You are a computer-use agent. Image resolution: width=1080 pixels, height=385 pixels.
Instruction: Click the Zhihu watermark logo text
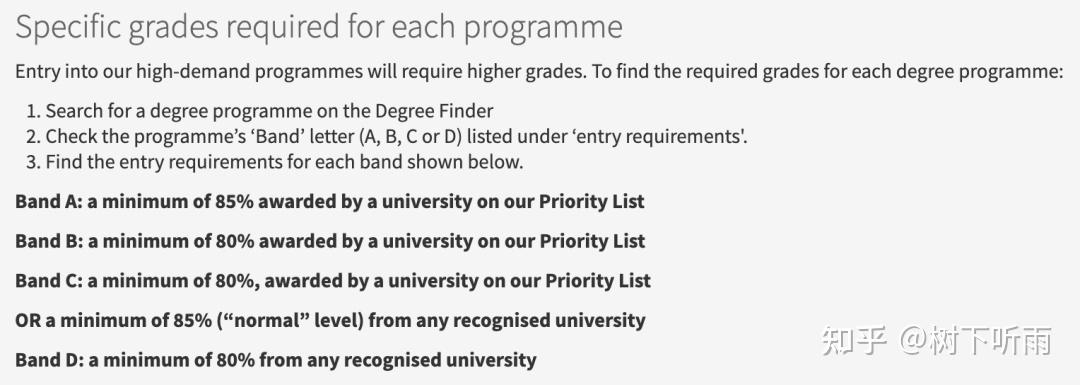coord(853,341)
